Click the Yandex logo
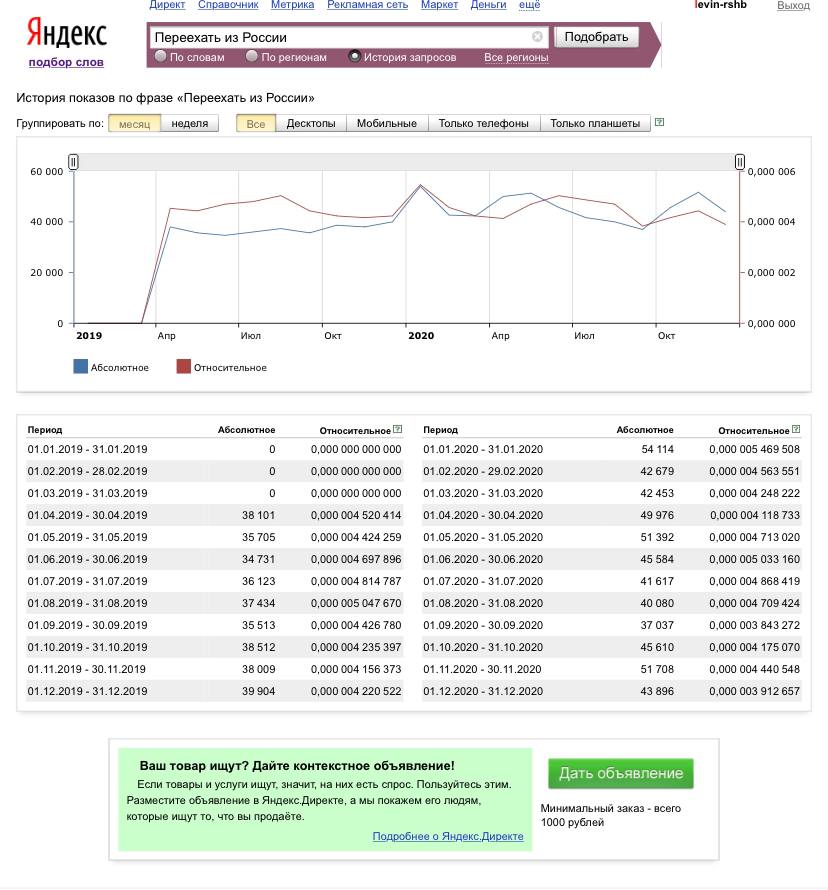This screenshot has height=890, width=828. click(x=66, y=32)
